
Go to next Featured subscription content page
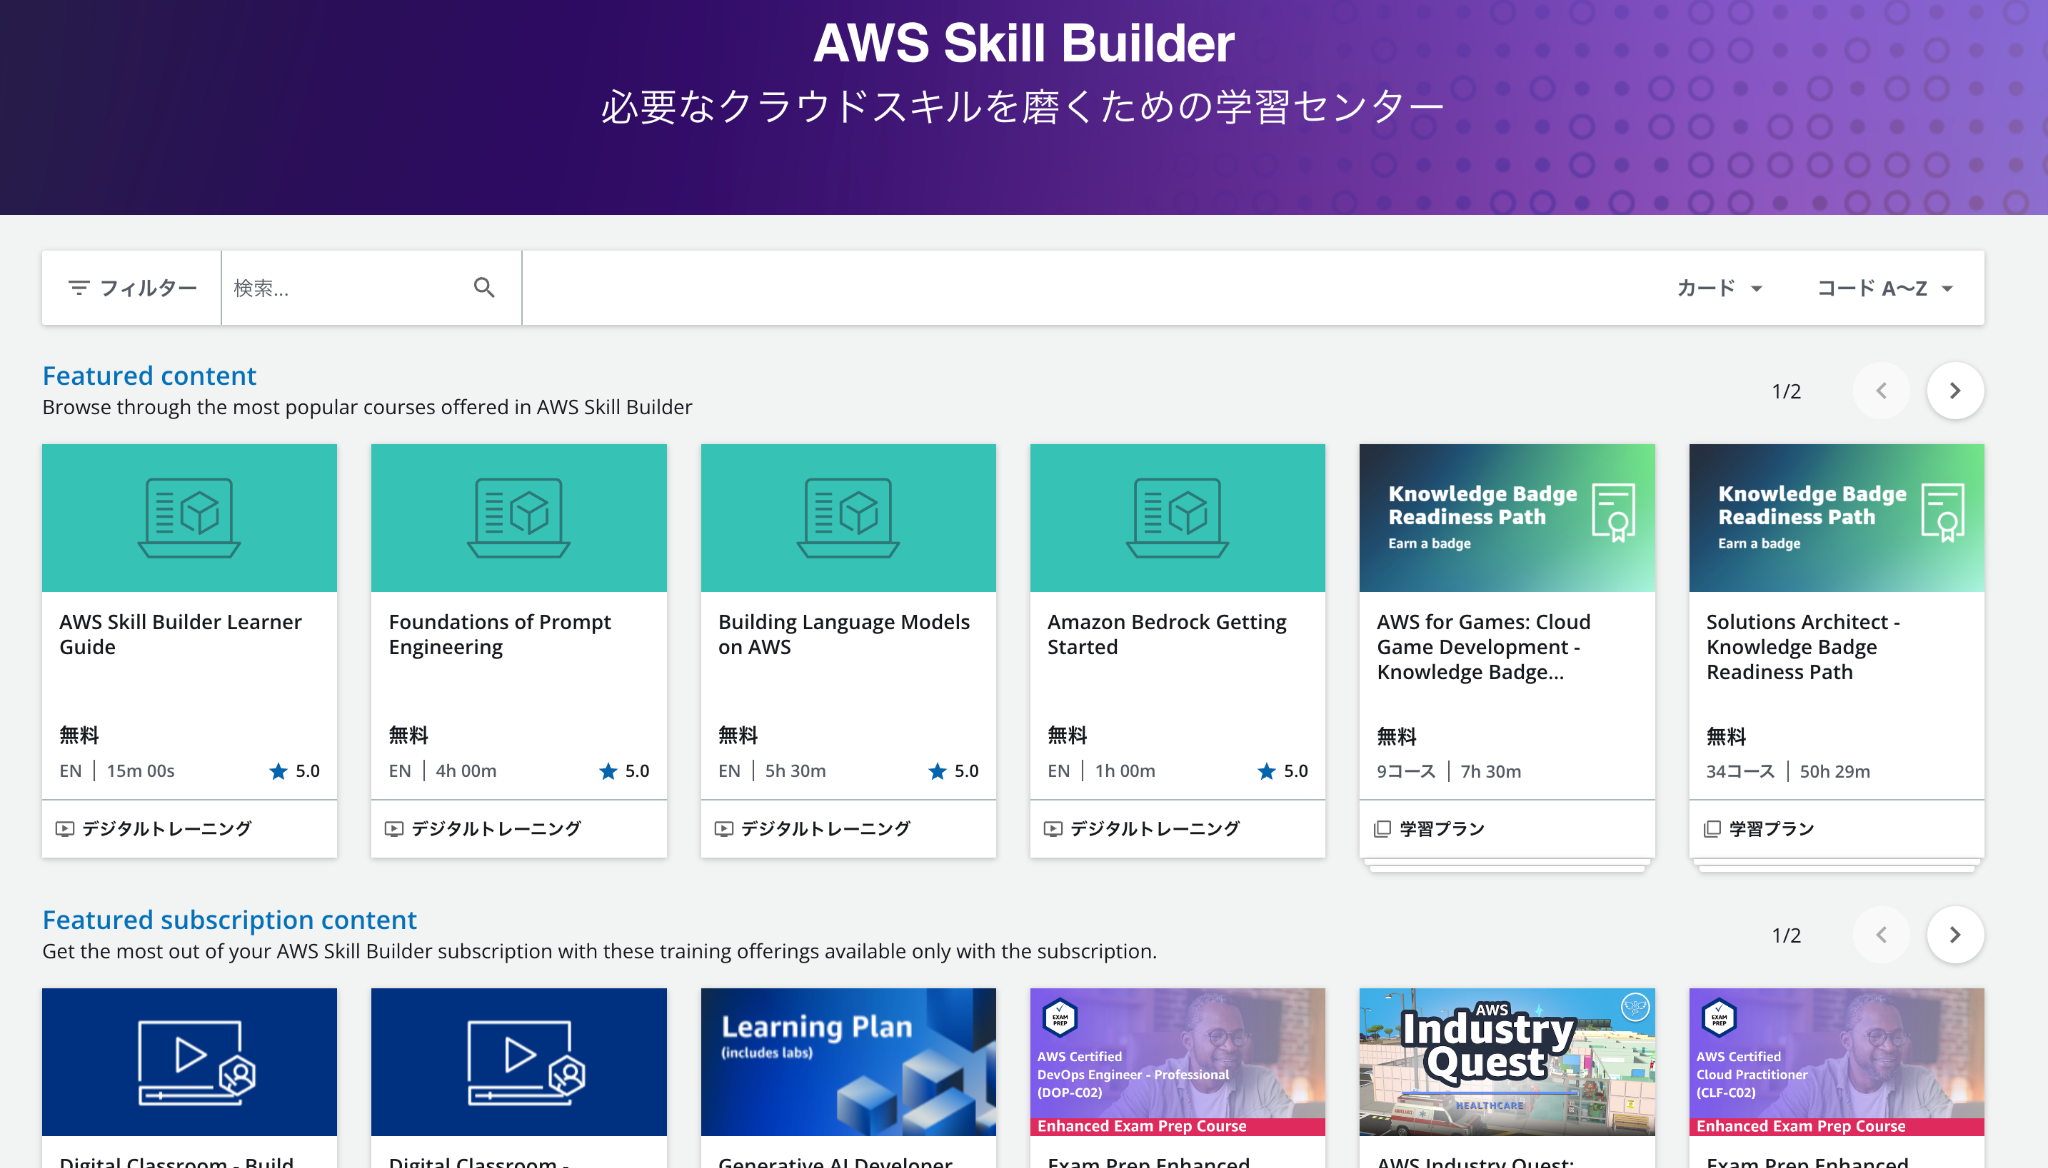(1955, 935)
